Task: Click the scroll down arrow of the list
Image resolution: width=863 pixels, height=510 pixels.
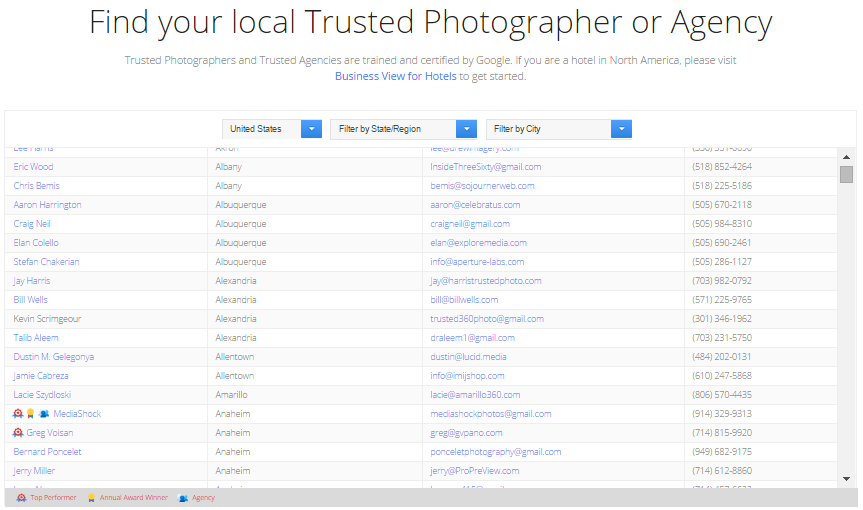Action: point(846,479)
